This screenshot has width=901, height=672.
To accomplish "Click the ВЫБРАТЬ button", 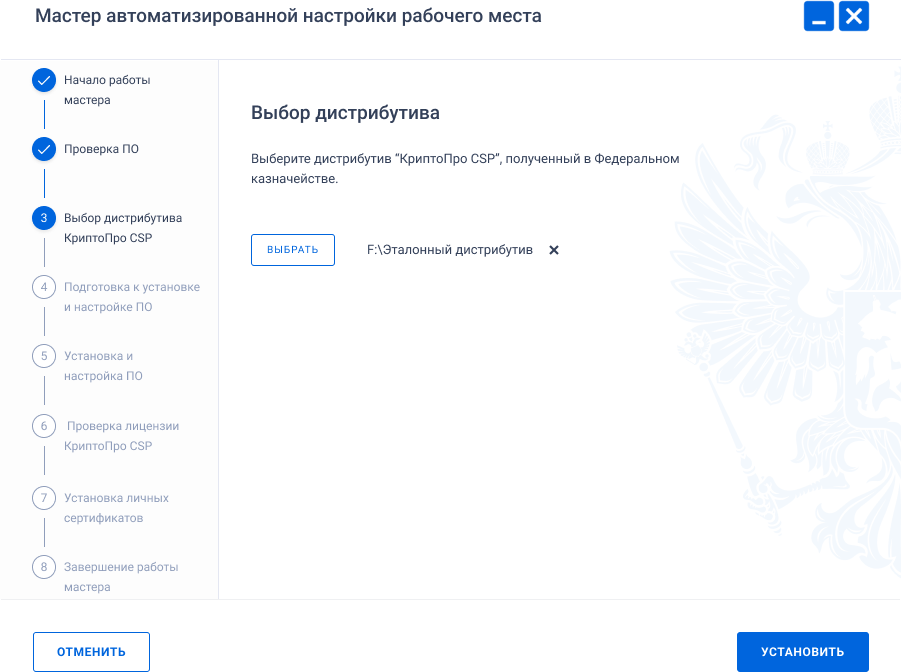I will pyautogui.click(x=292, y=249).
